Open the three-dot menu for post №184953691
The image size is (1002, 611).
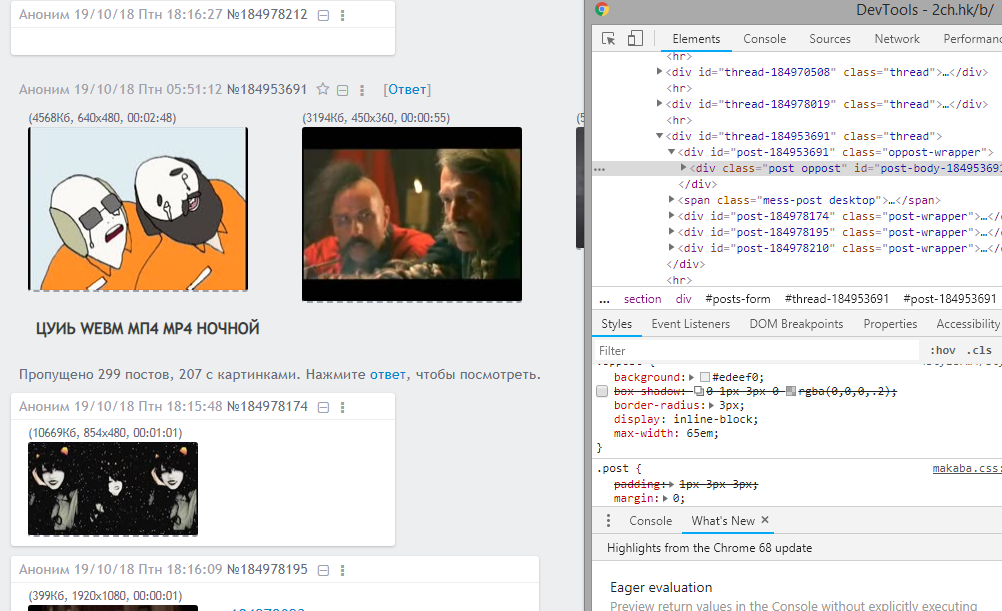(x=362, y=90)
